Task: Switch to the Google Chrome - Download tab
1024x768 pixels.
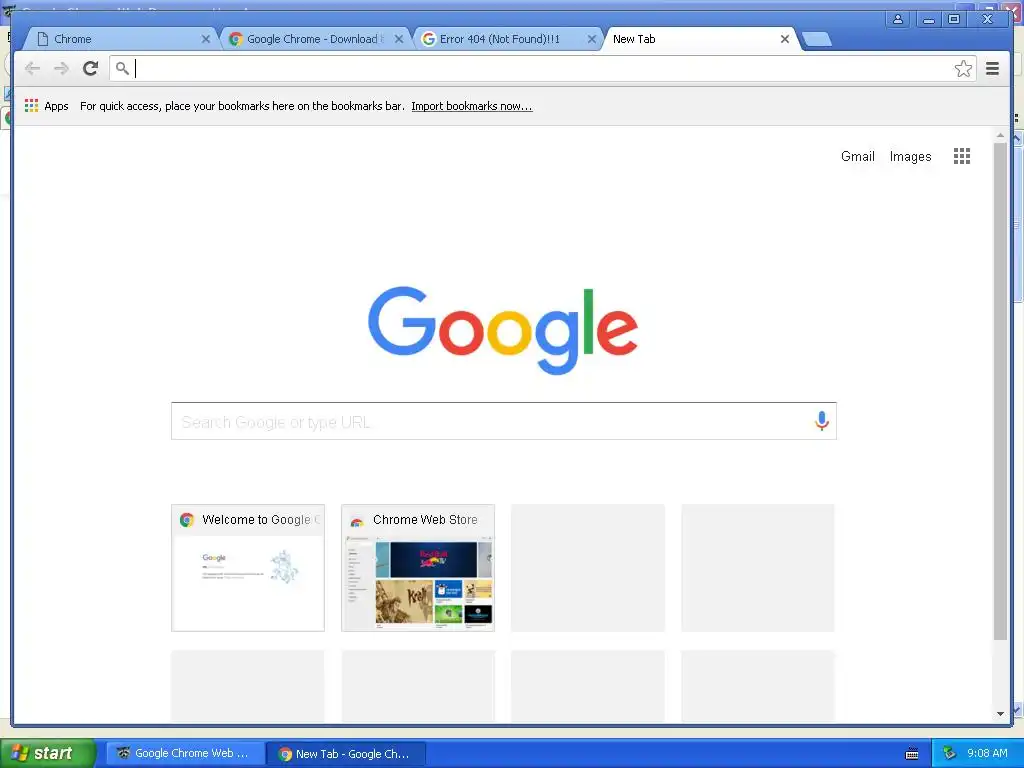Action: point(315,39)
